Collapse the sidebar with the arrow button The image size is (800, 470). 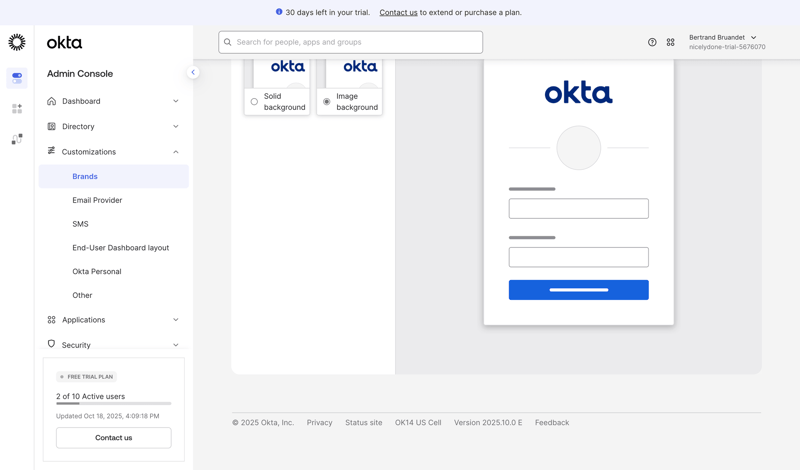[193, 72]
